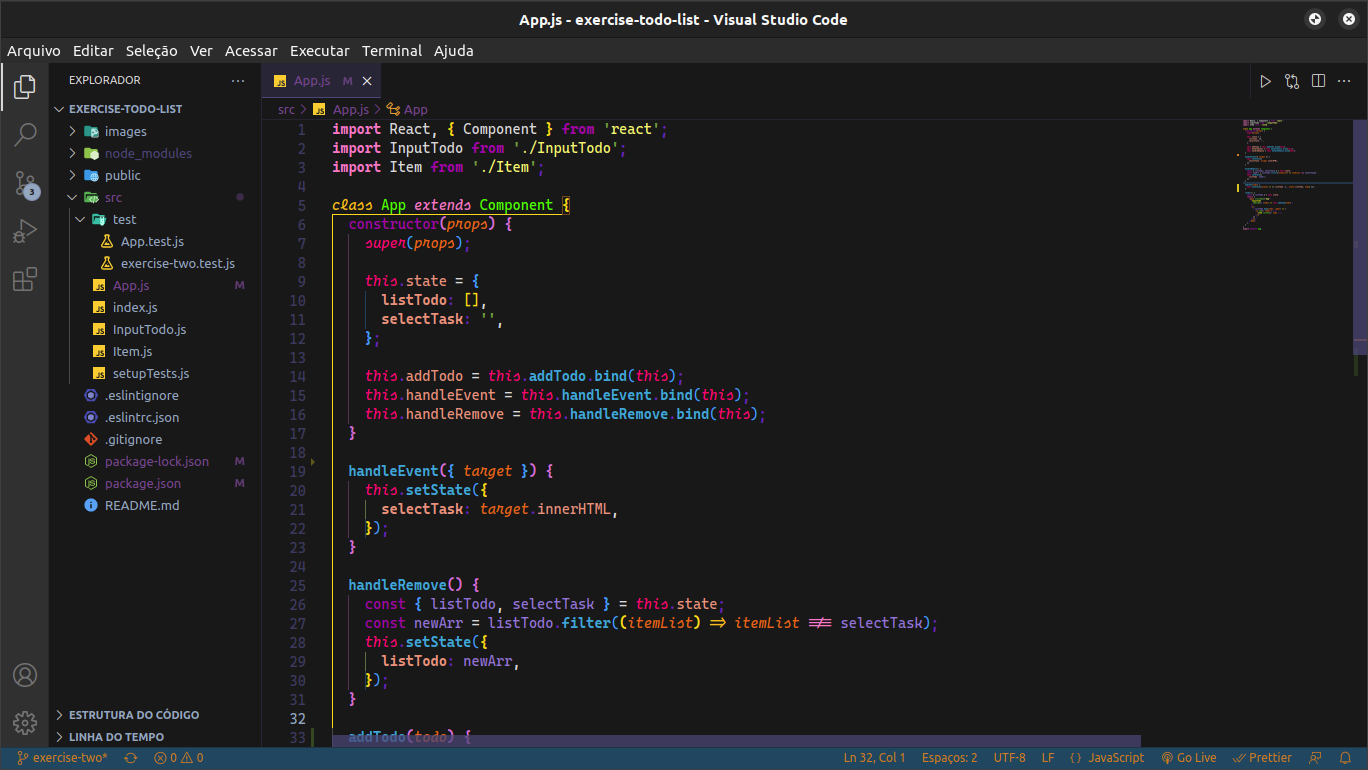Image resolution: width=1368 pixels, height=770 pixels.
Task: Open the .eslintrc.json file
Action: [153, 417]
